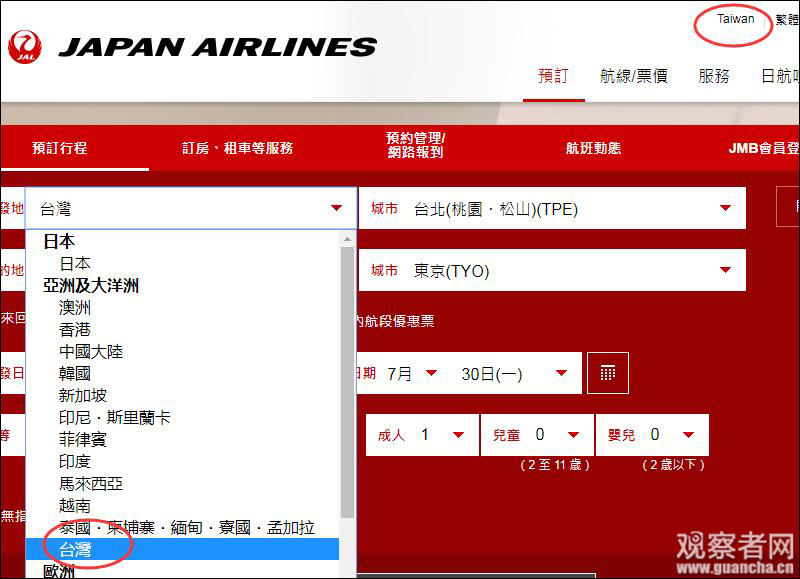The width and height of the screenshot is (800, 579).
Task: Click the country list scrollbar thumb
Action: (347, 382)
